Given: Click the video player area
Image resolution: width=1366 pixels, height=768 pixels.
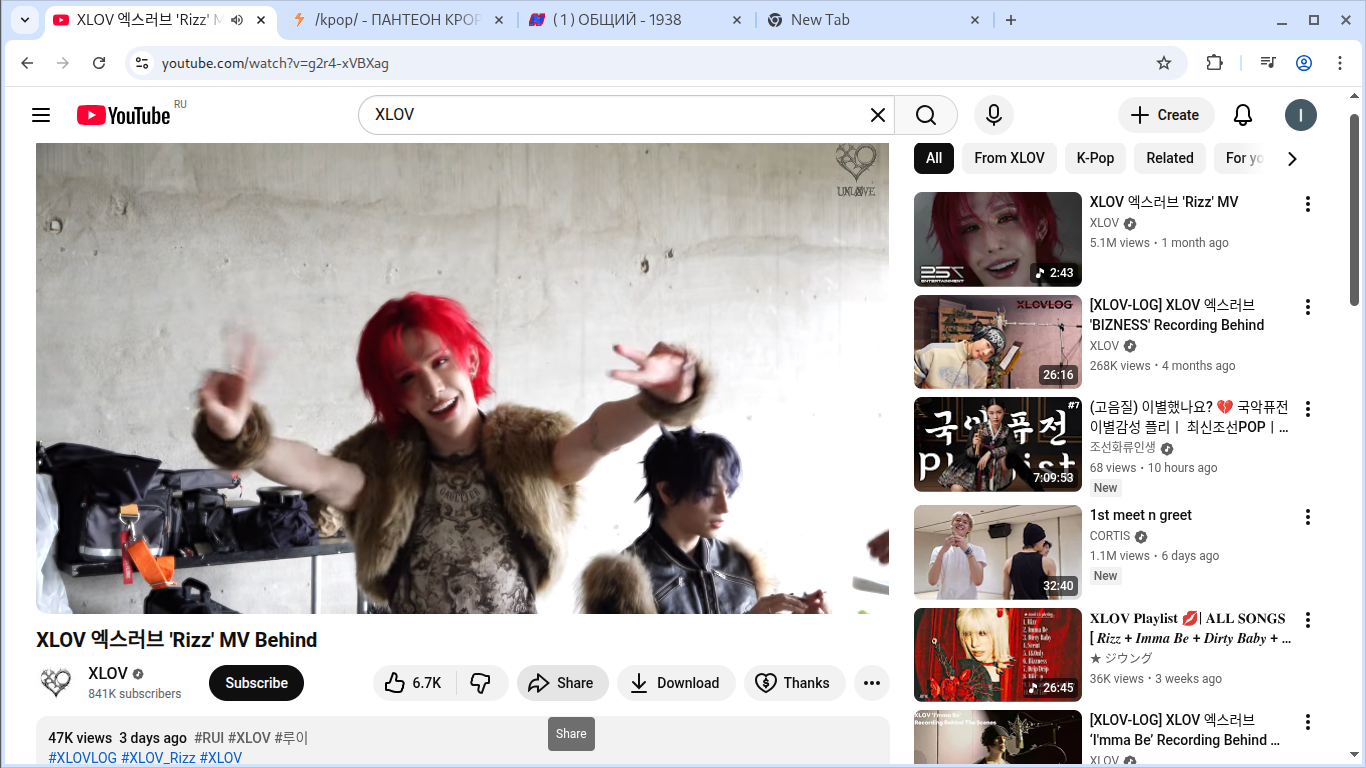Looking at the screenshot, I should coord(462,378).
